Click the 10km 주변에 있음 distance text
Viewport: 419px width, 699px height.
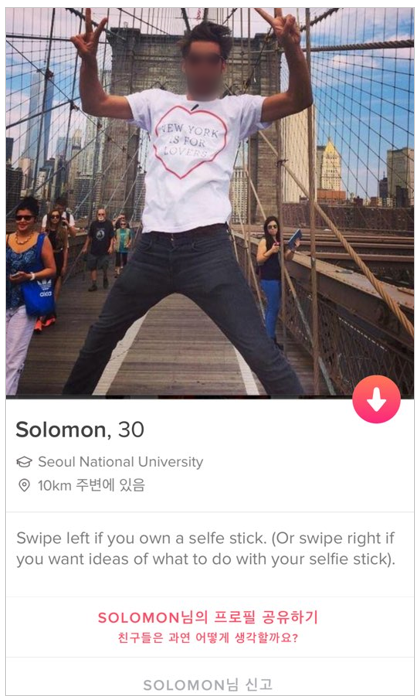(91, 485)
